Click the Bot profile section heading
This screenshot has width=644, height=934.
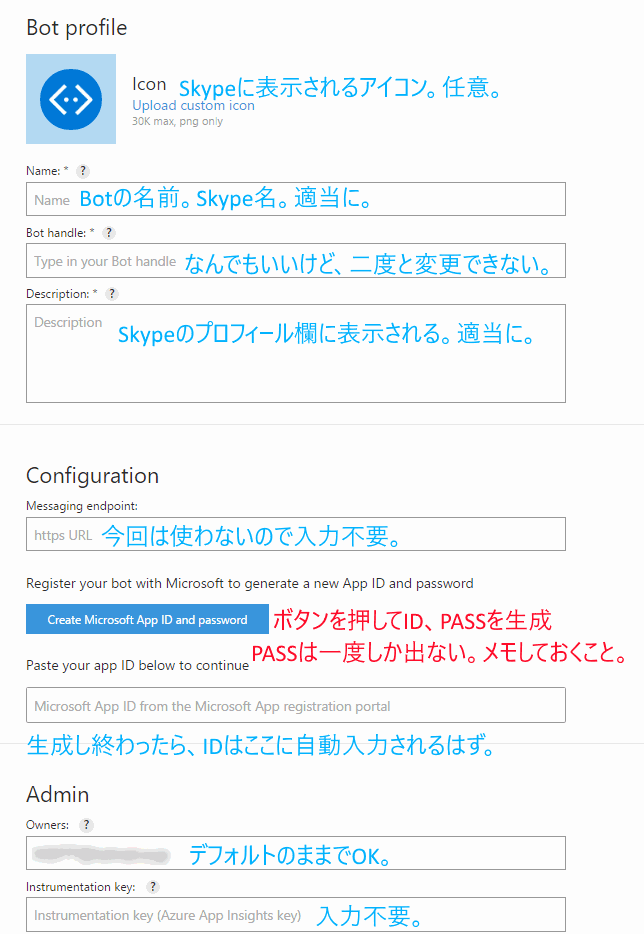[x=76, y=28]
